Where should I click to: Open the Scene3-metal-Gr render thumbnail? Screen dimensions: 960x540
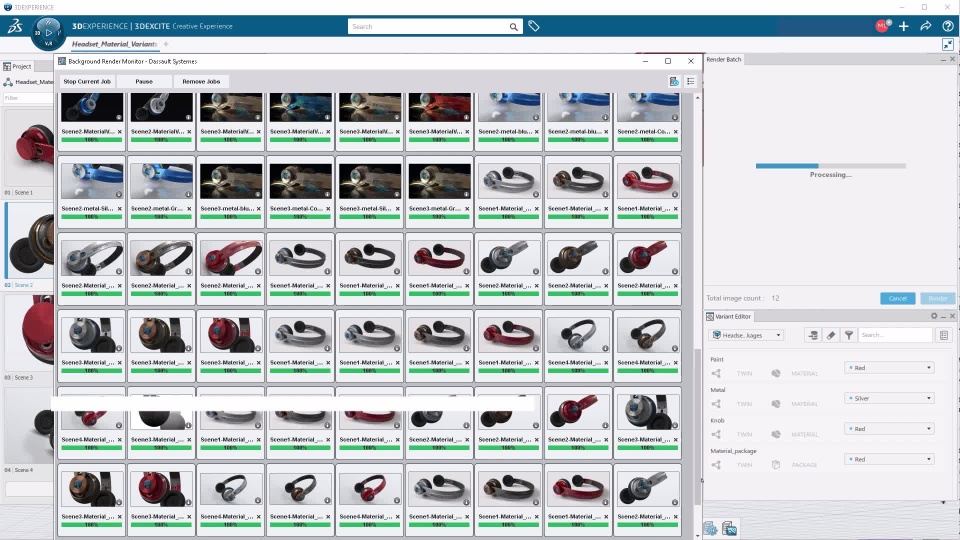pyautogui.click(x=439, y=181)
